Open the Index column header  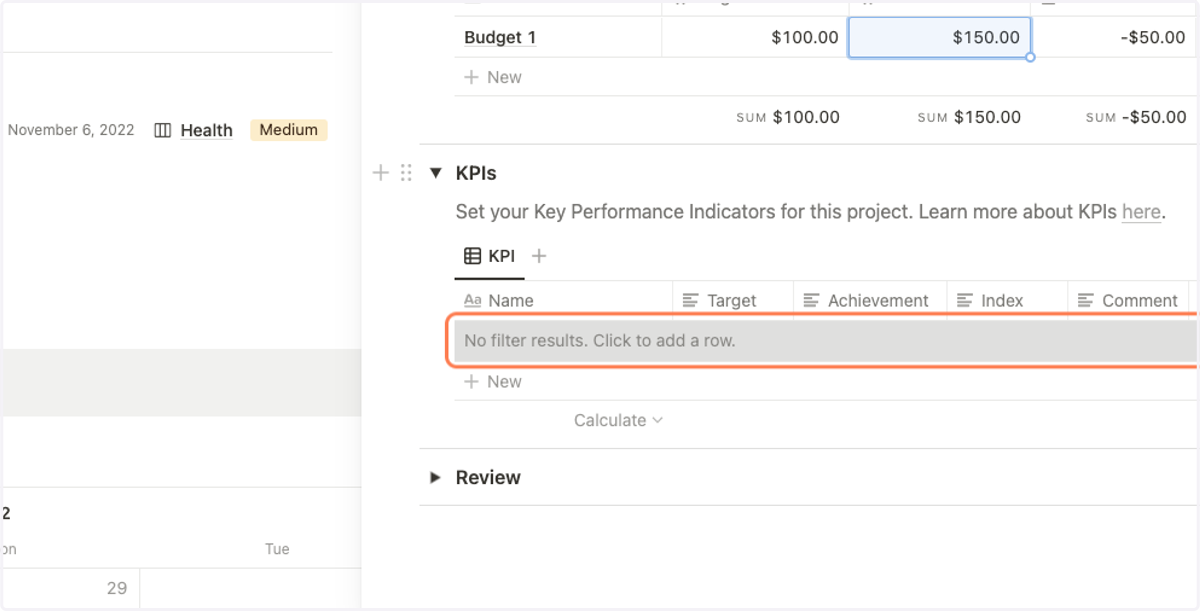pyautogui.click(x=1007, y=300)
